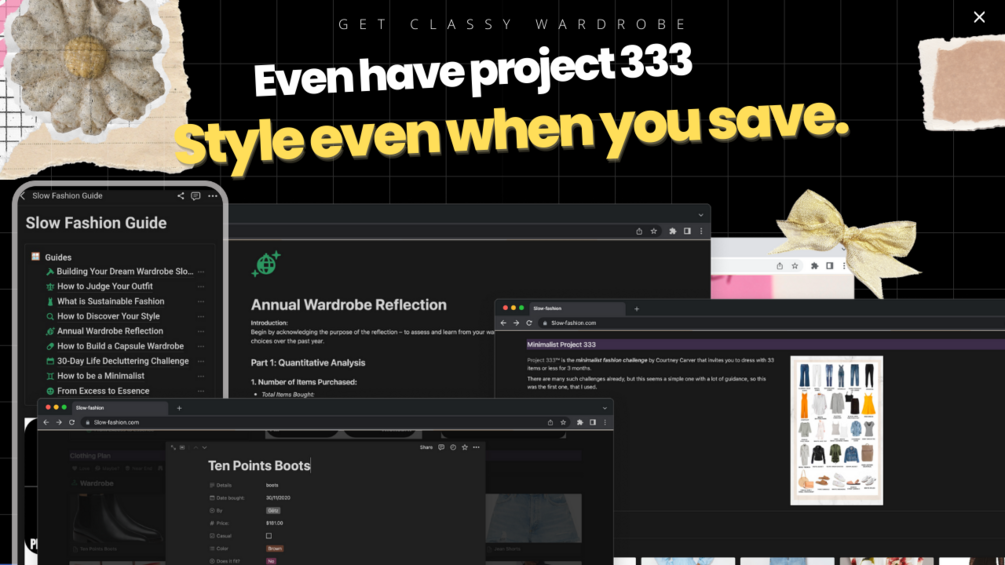1005x565 pixels.
Task: Select Slow-fashion tab in Ten Points Boots window
Action: point(119,407)
